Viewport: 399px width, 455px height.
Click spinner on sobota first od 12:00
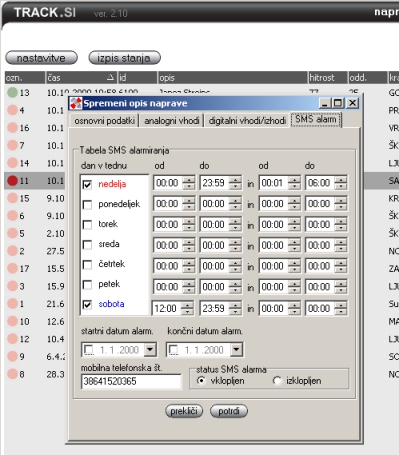click(x=187, y=308)
